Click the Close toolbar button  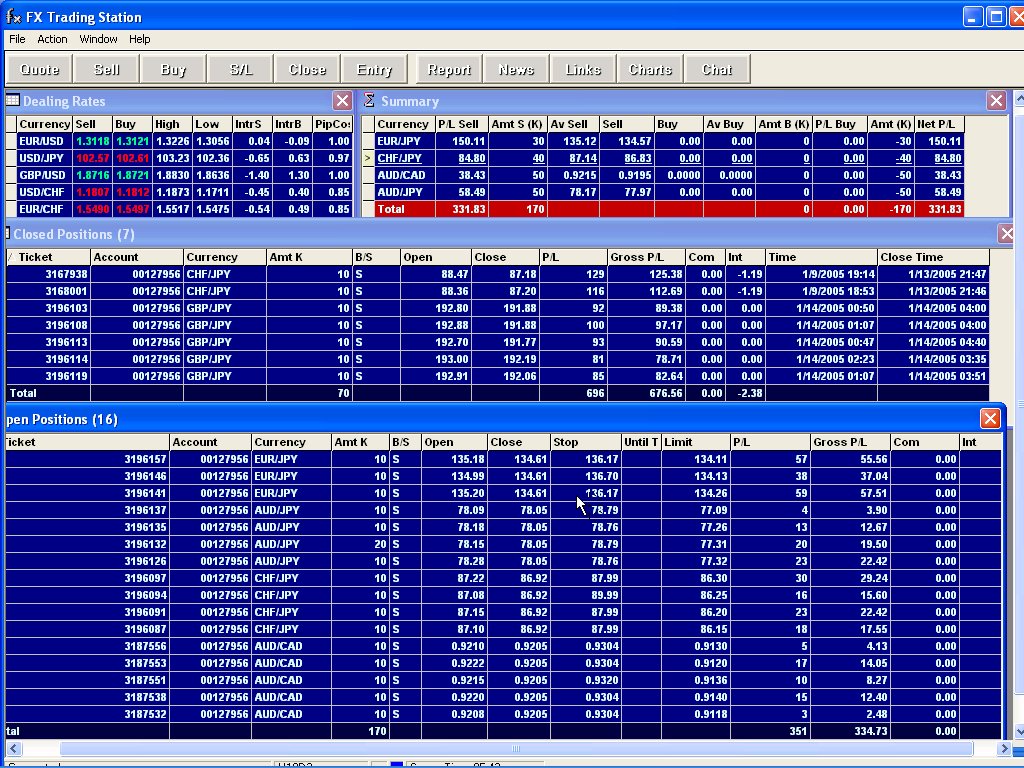coord(307,69)
